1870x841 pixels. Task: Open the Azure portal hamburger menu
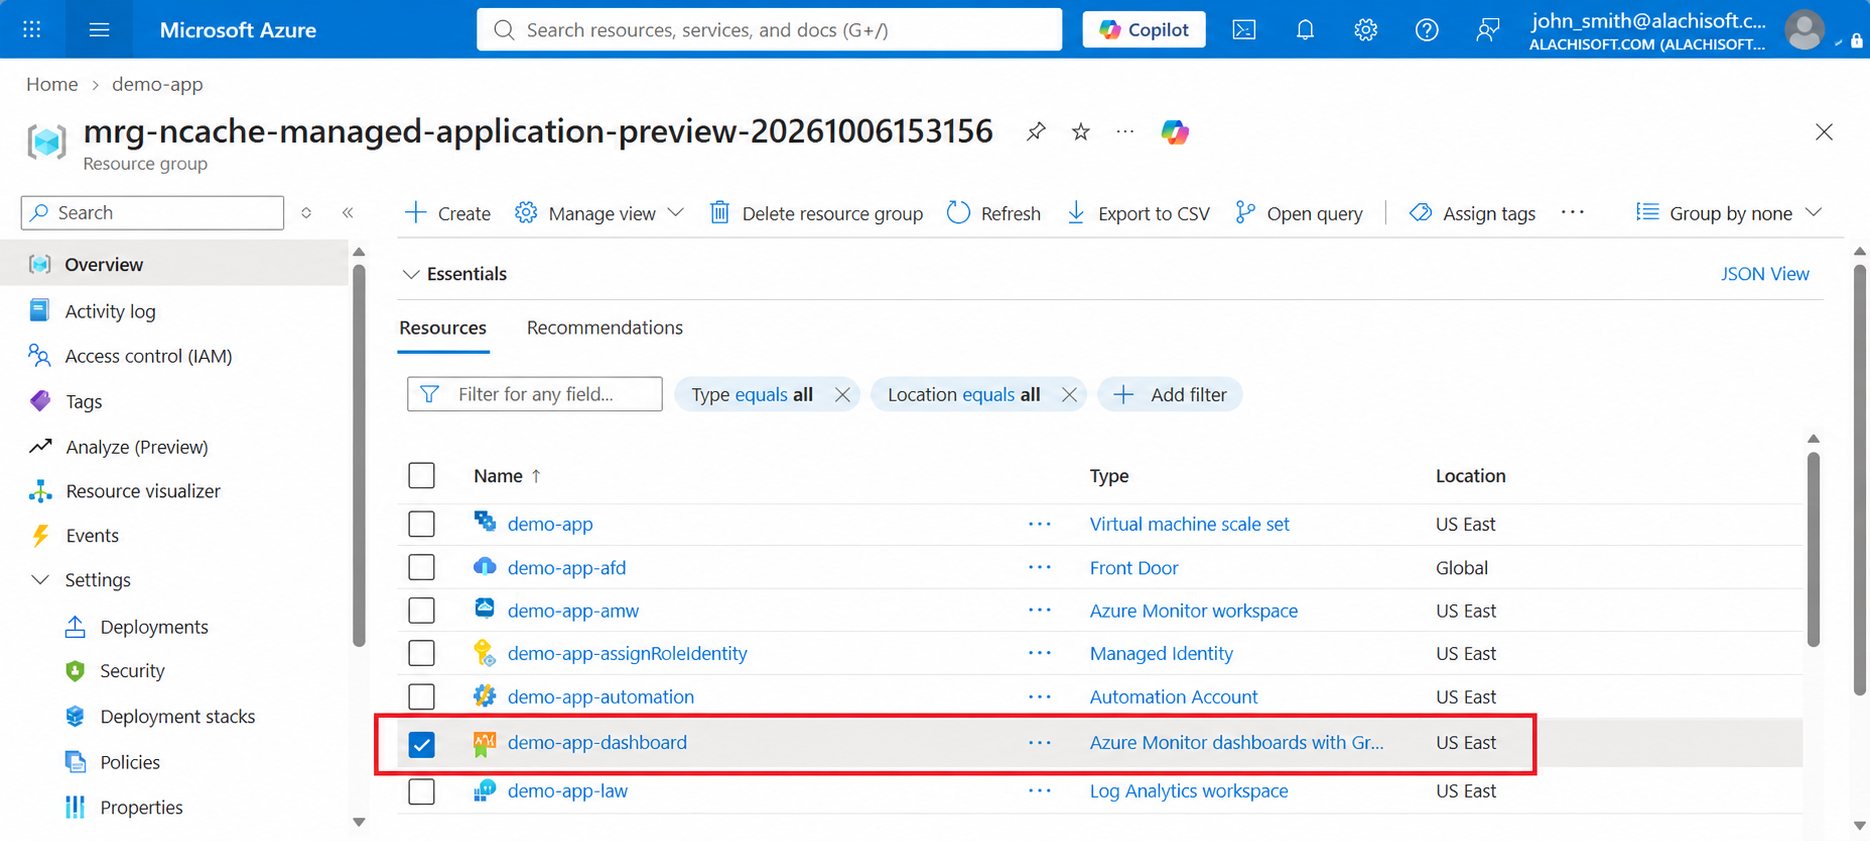coord(99,30)
